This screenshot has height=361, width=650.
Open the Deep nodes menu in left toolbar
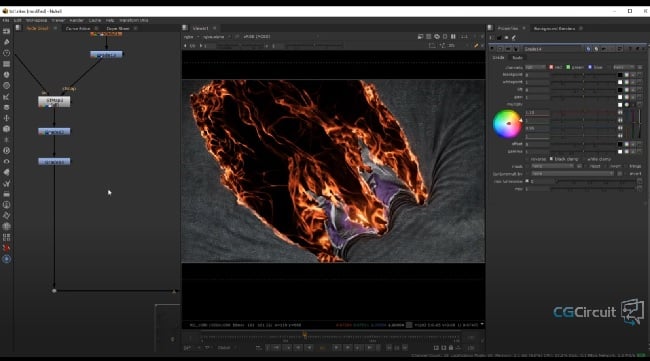tap(6, 150)
